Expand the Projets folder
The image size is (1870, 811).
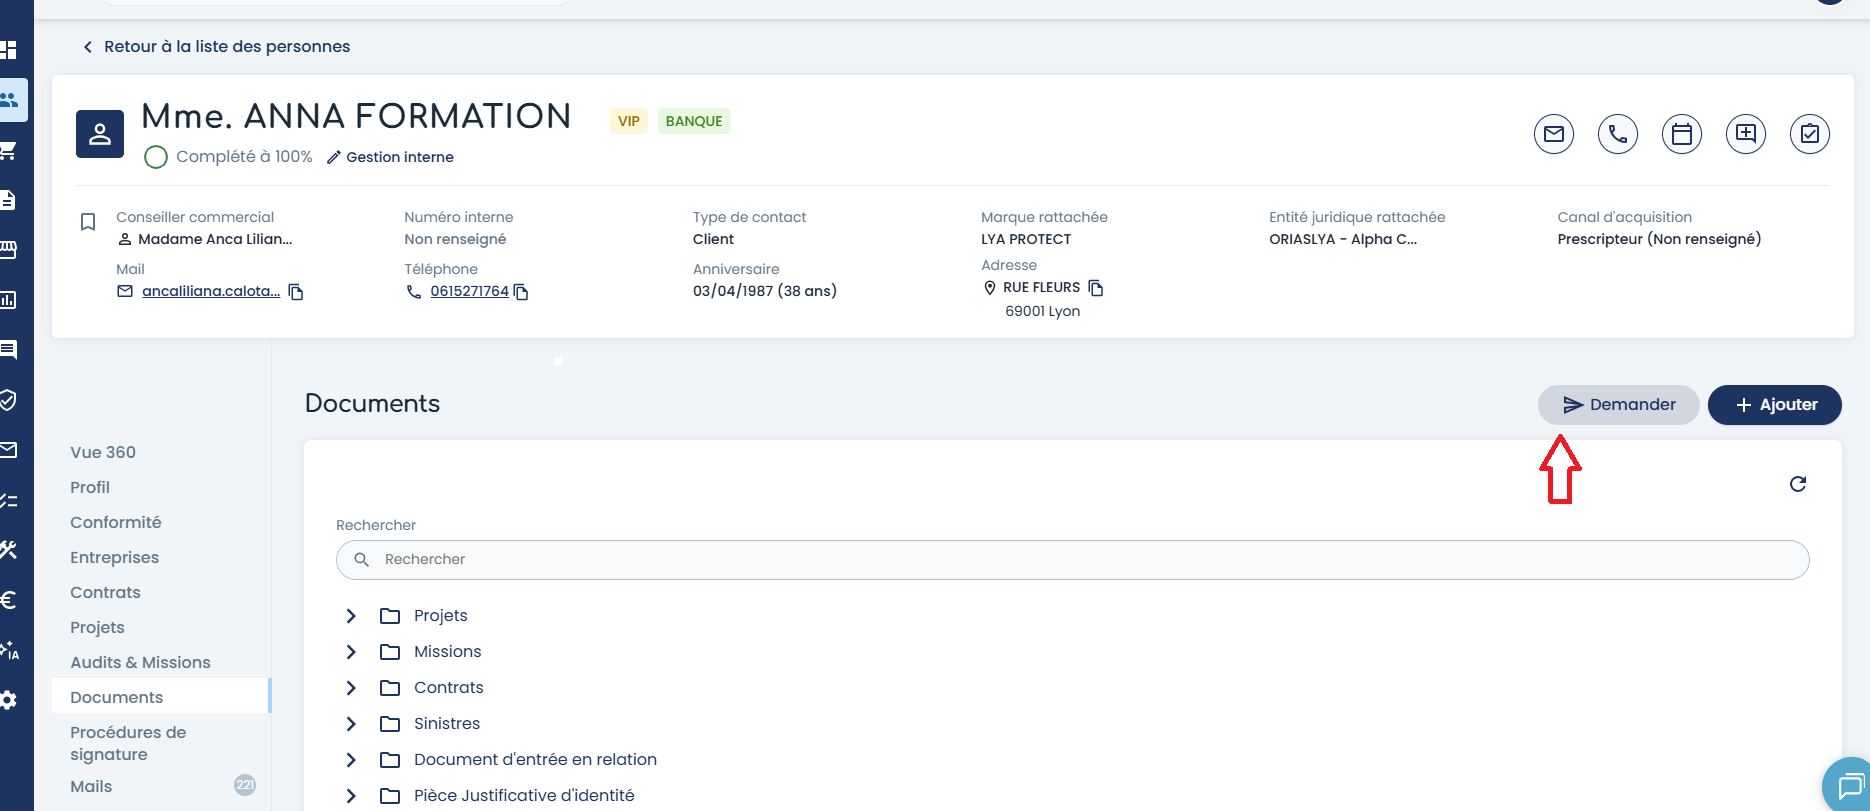click(351, 616)
